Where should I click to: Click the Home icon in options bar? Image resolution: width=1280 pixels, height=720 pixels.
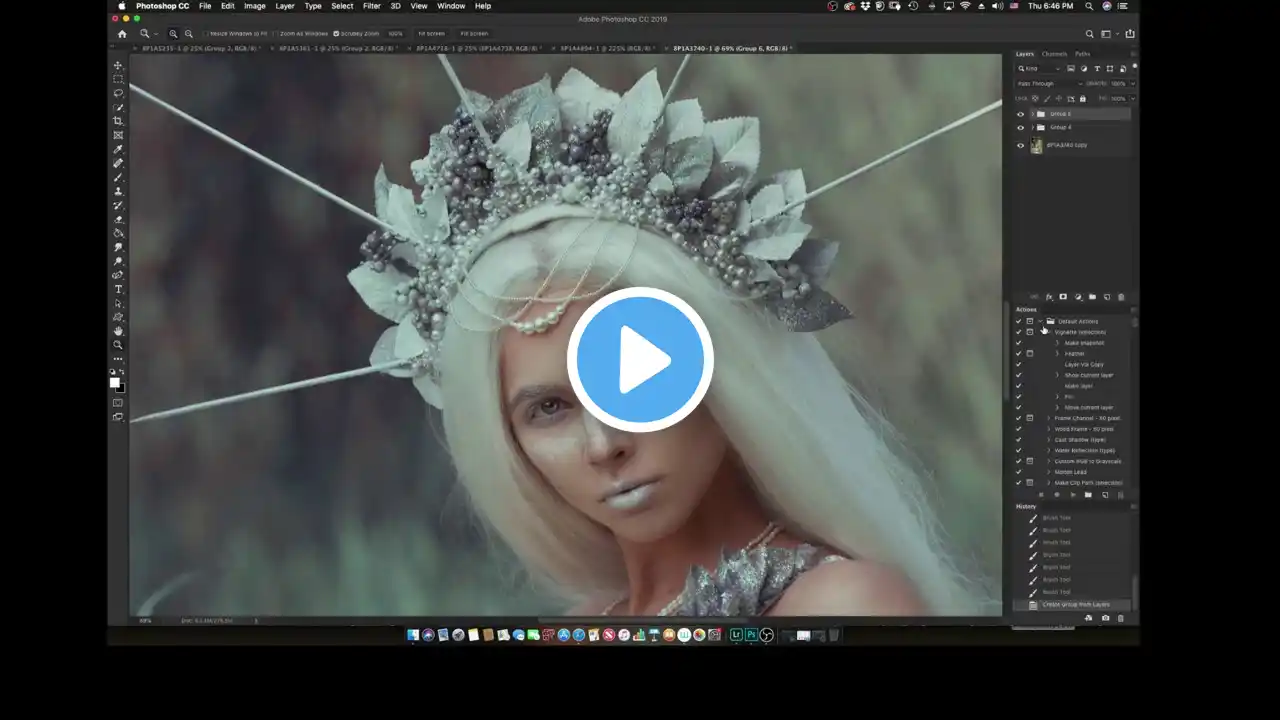pos(122,33)
